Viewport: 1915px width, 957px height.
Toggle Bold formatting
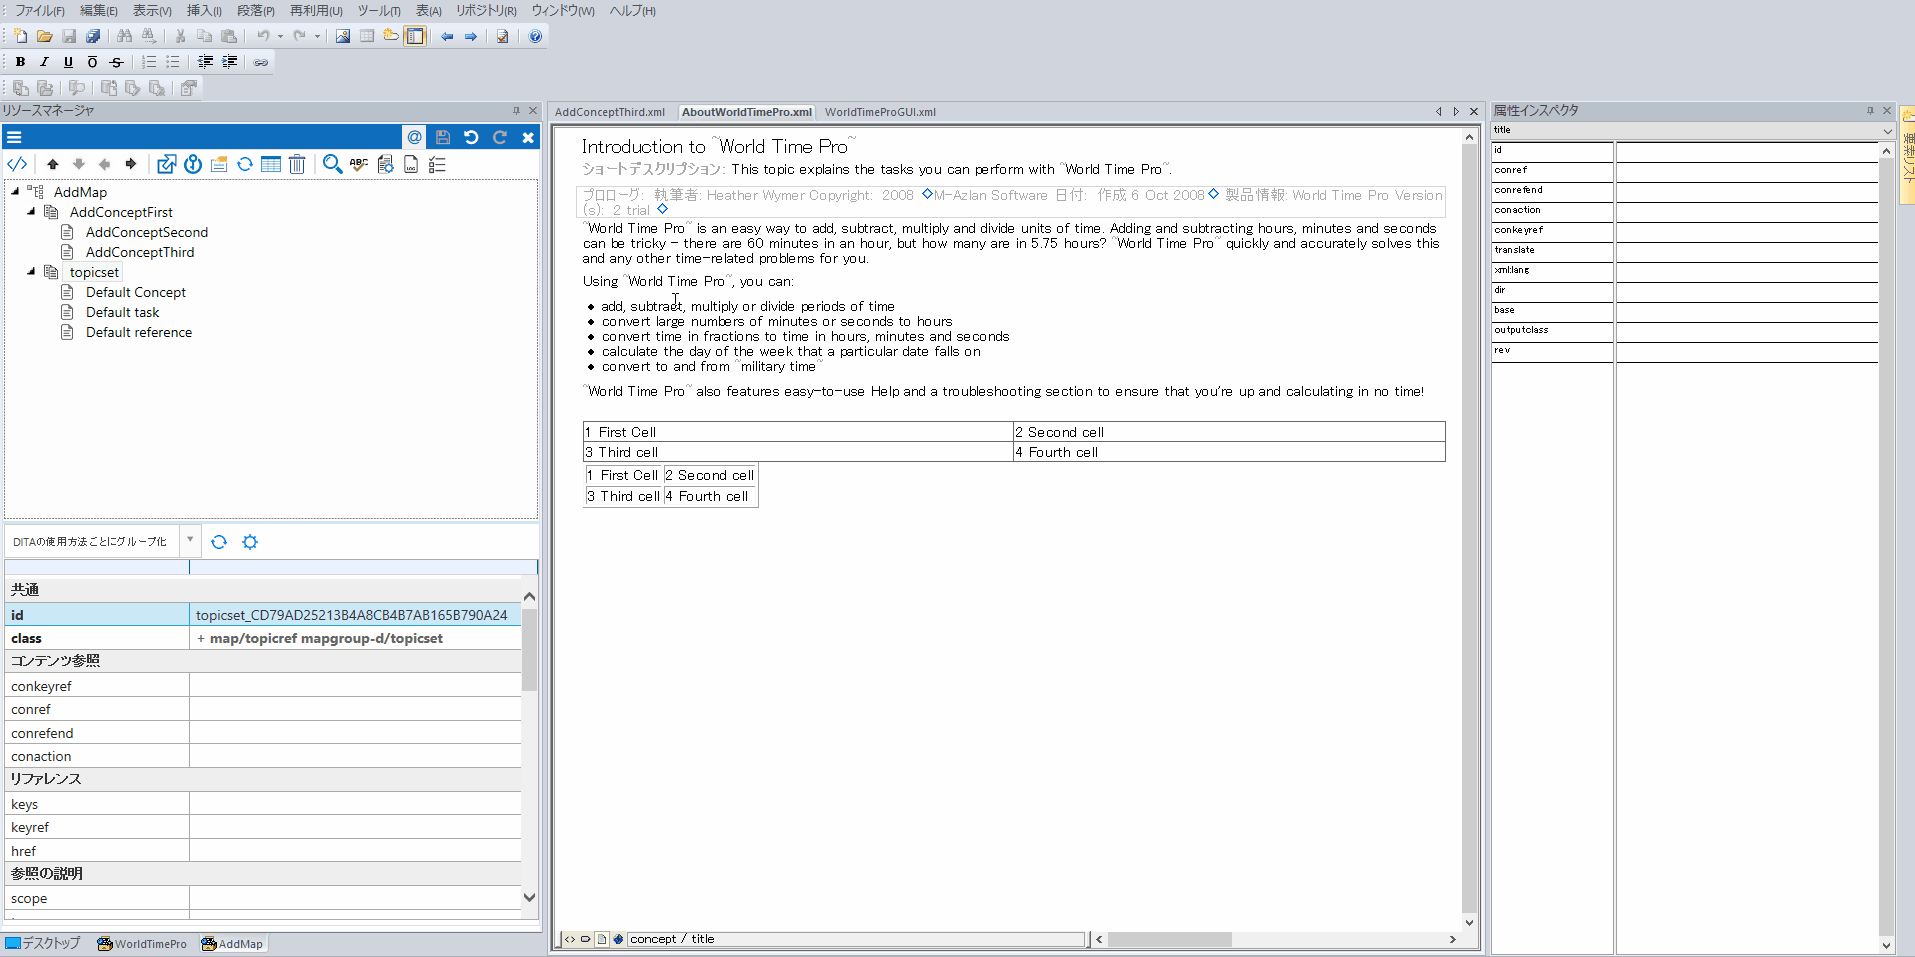[x=20, y=62]
